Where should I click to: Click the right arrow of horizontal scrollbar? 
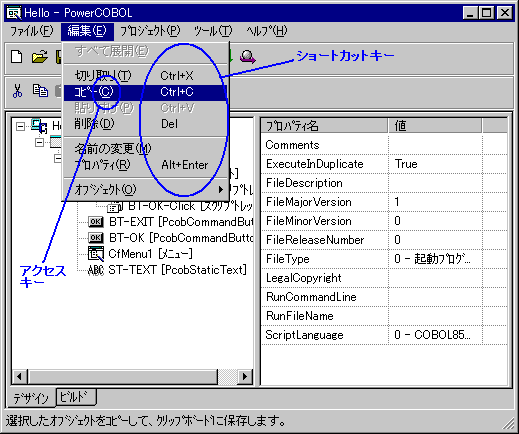(x=245, y=377)
